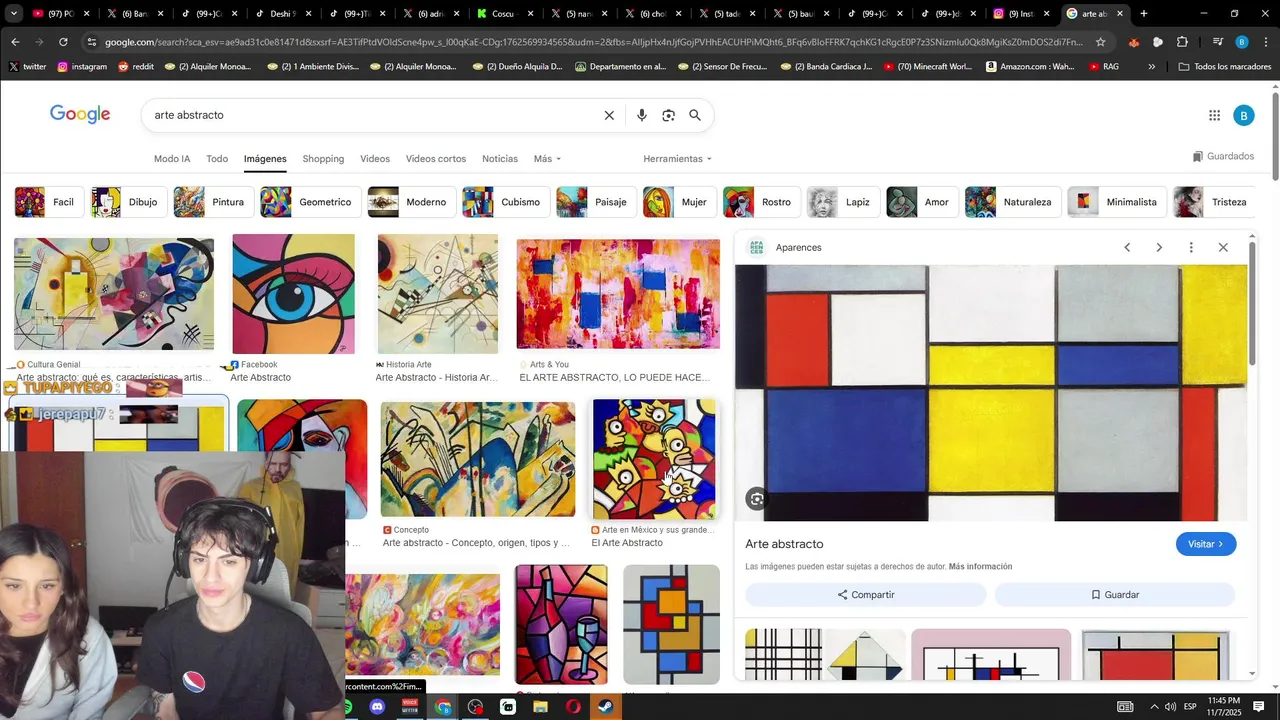
Task: Bookmark this page with the star icon
Action: pos(1101,42)
